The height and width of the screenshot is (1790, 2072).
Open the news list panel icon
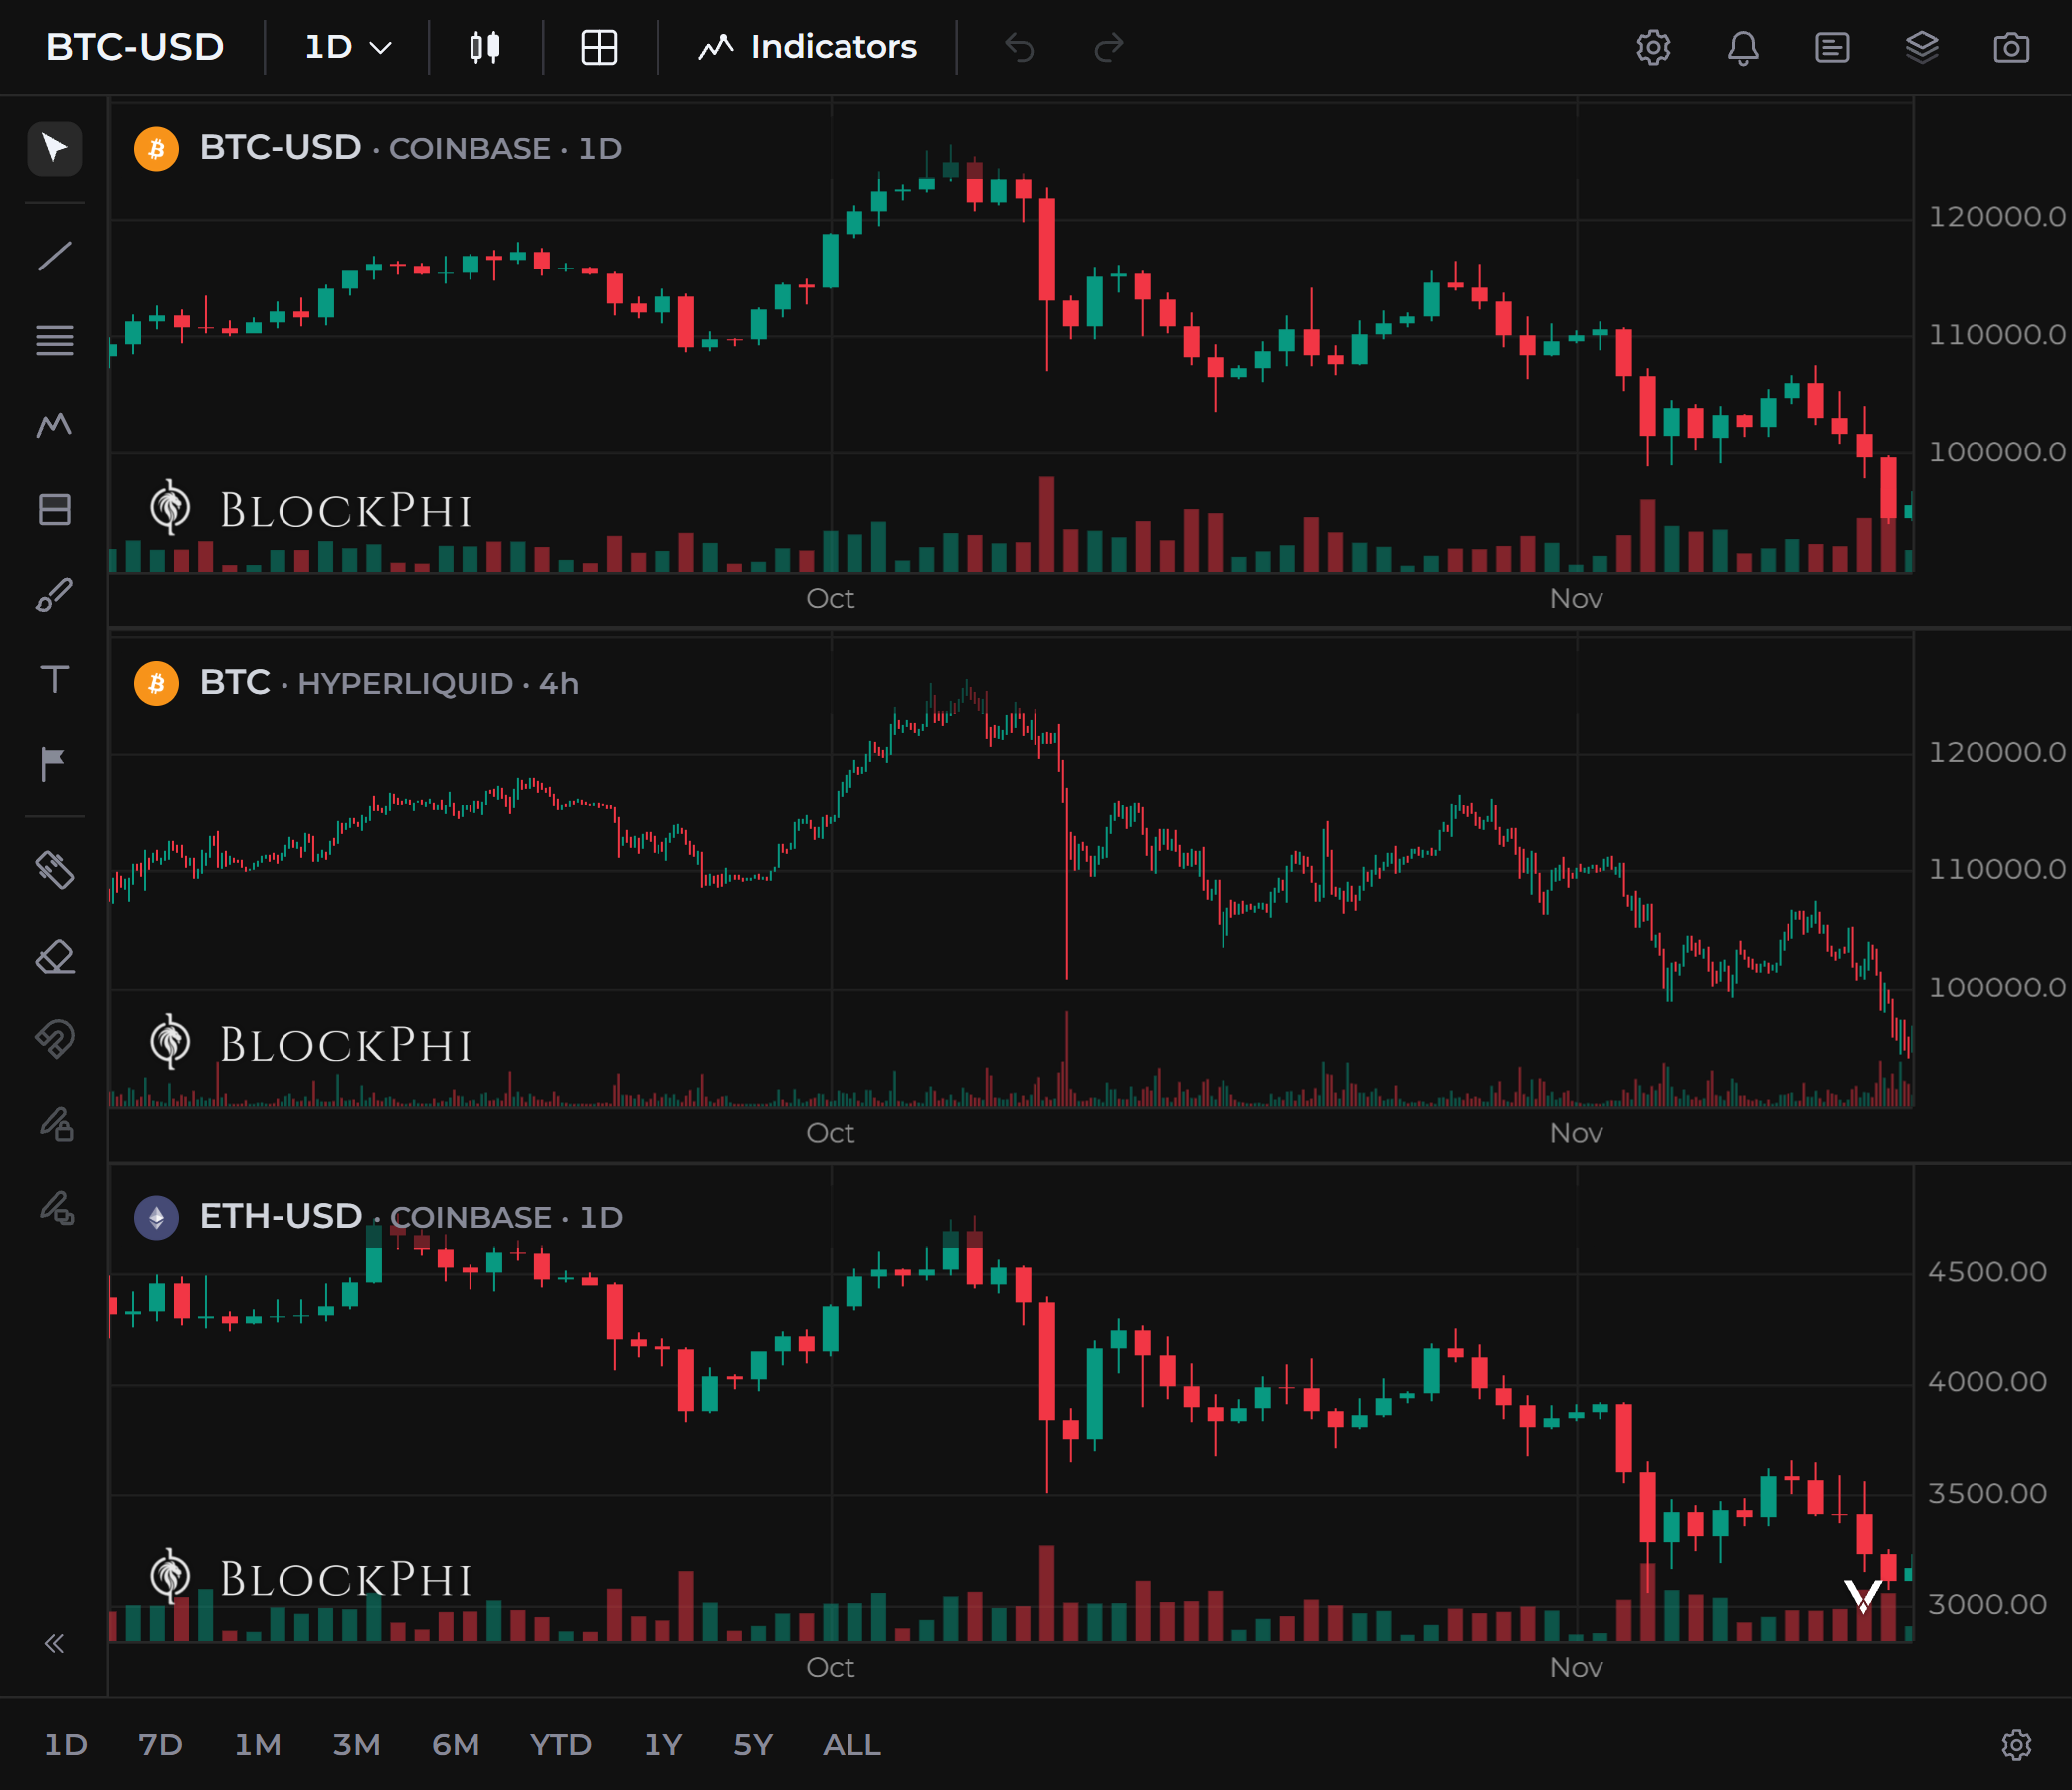[x=1832, y=47]
